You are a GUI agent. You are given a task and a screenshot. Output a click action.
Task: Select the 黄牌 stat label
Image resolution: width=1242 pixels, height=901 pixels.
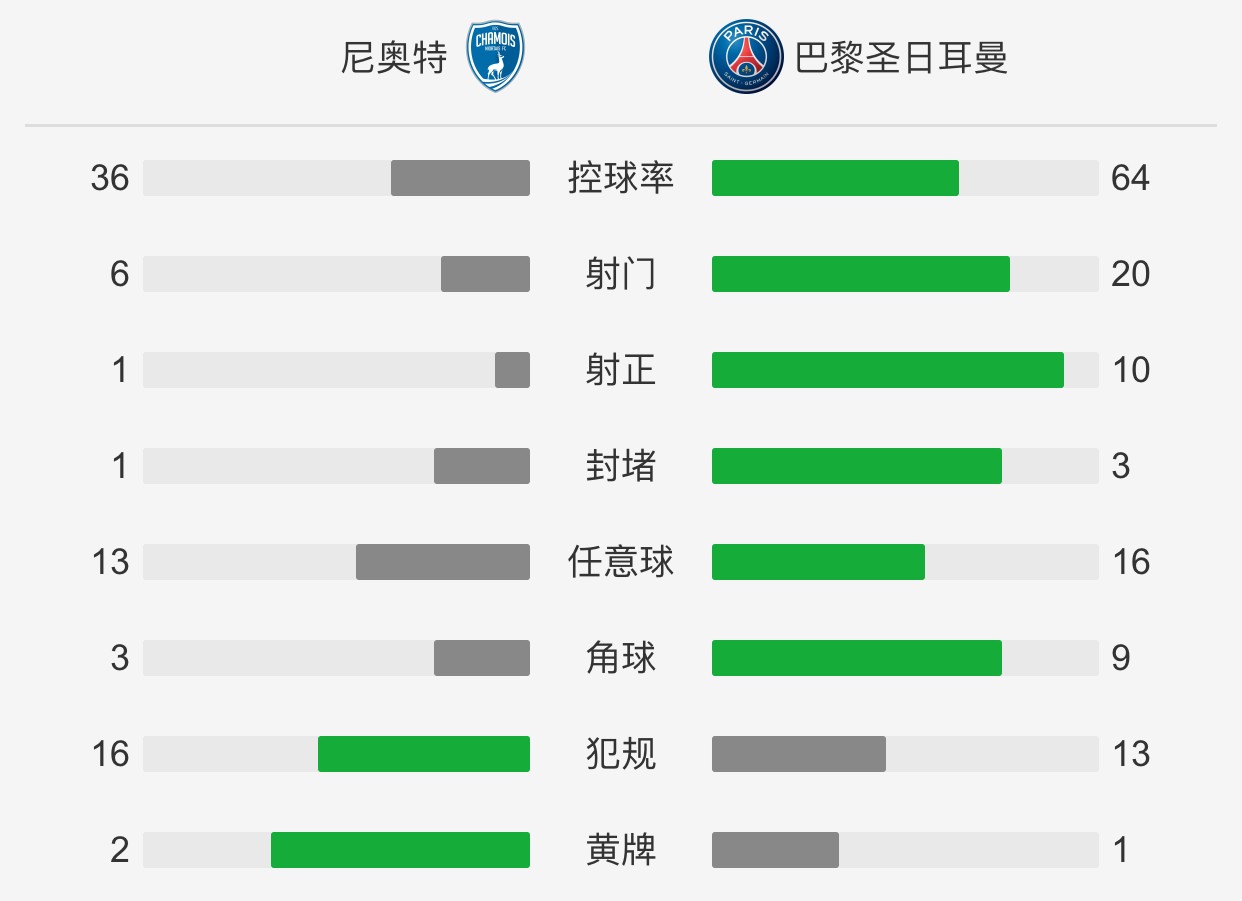coord(621,850)
